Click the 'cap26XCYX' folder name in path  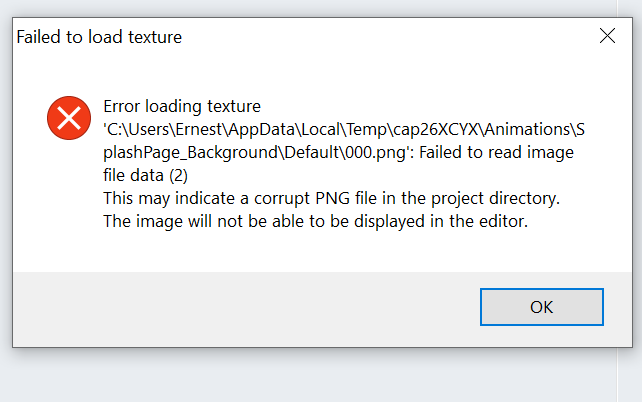click(435, 129)
